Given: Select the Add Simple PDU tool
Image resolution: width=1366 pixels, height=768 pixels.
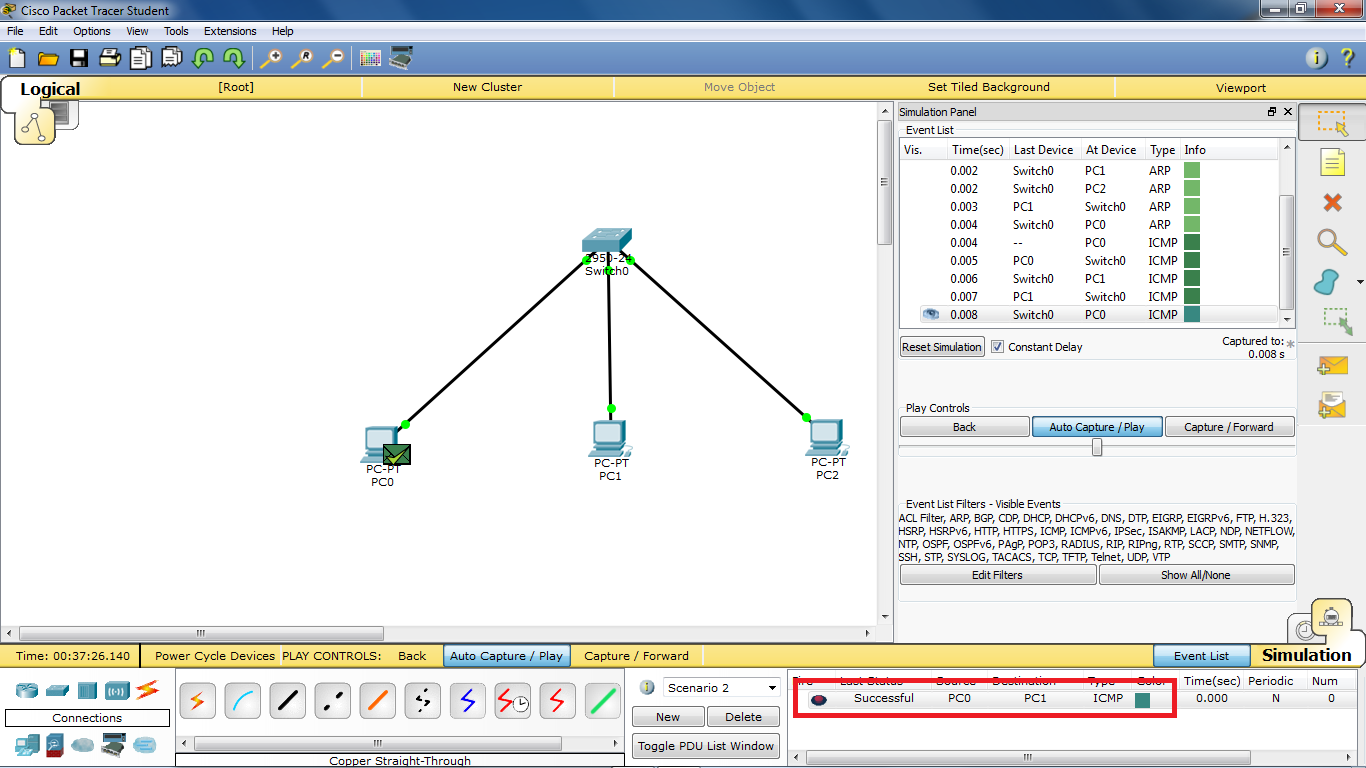Looking at the screenshot, I should [1332, 365].
